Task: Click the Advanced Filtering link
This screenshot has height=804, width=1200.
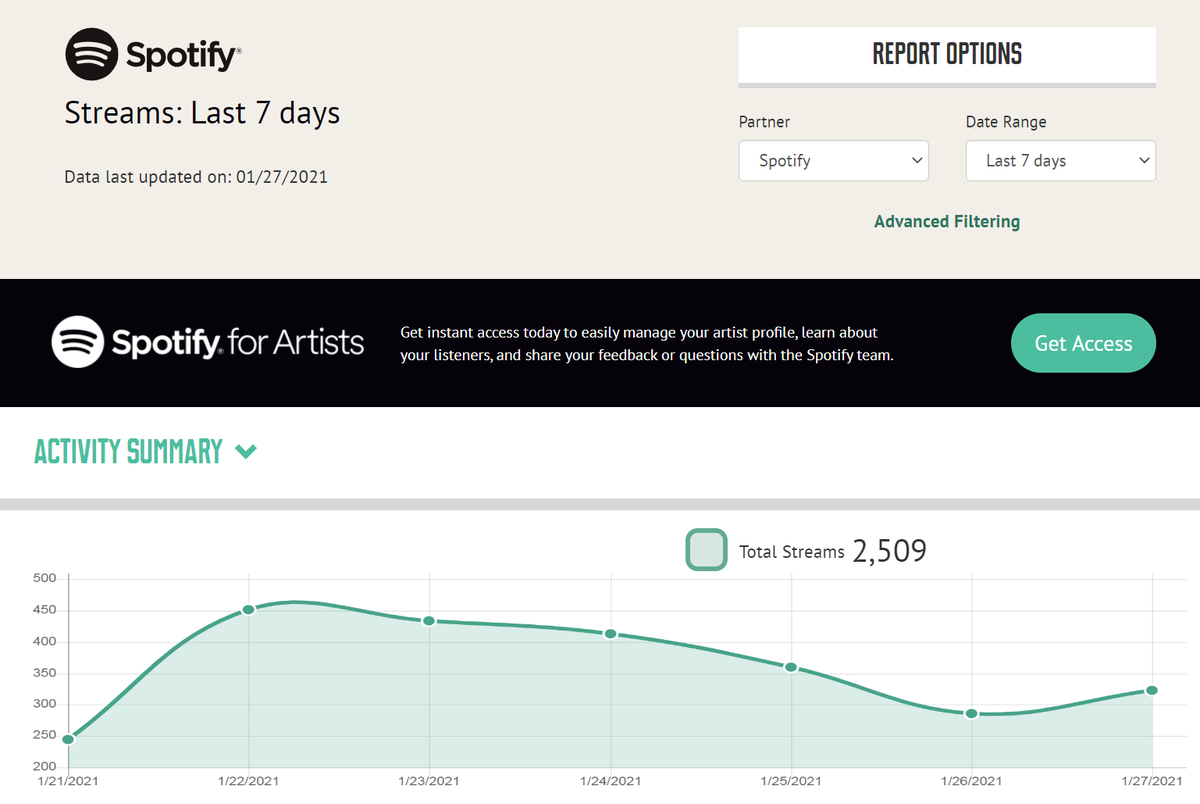Action: (946, 222)
